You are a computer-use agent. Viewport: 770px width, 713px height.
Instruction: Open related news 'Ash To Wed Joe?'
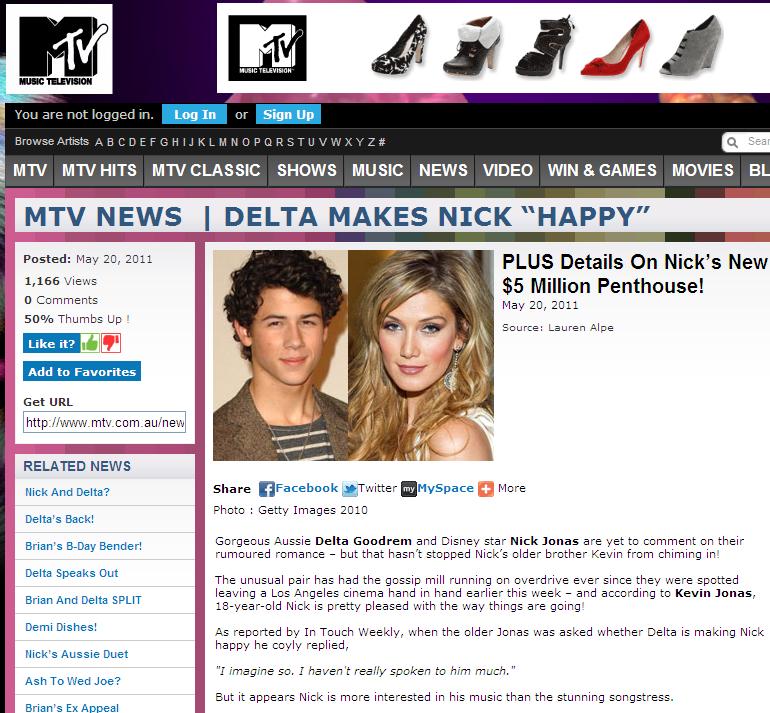point(73,681)
